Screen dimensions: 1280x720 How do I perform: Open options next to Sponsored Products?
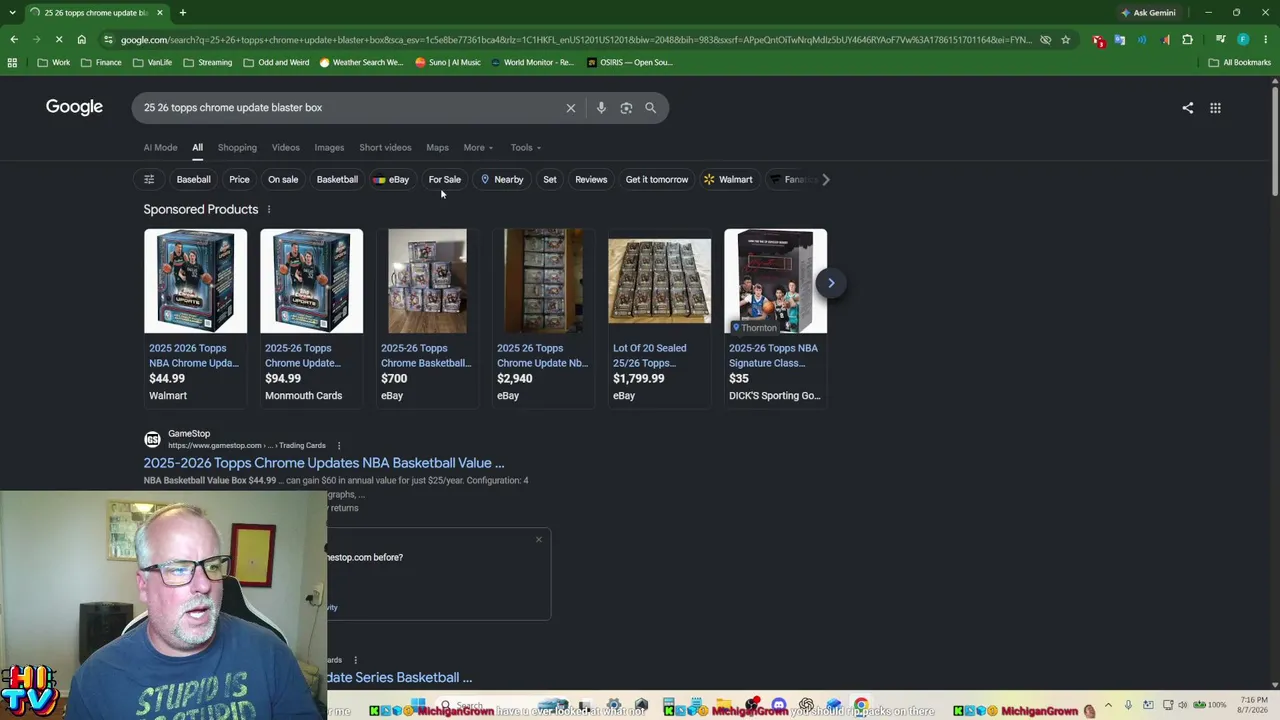[268, 209]
